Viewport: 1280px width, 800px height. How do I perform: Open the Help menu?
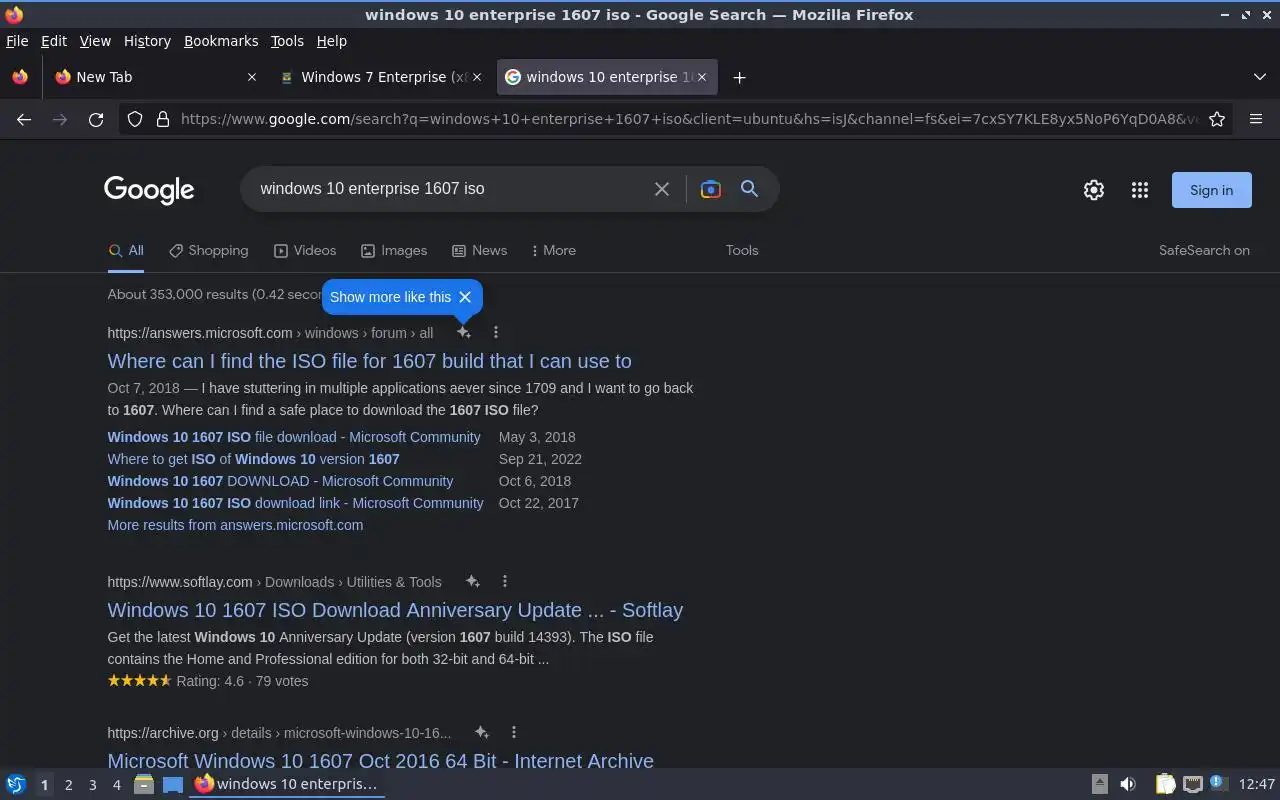click(332, 41)
